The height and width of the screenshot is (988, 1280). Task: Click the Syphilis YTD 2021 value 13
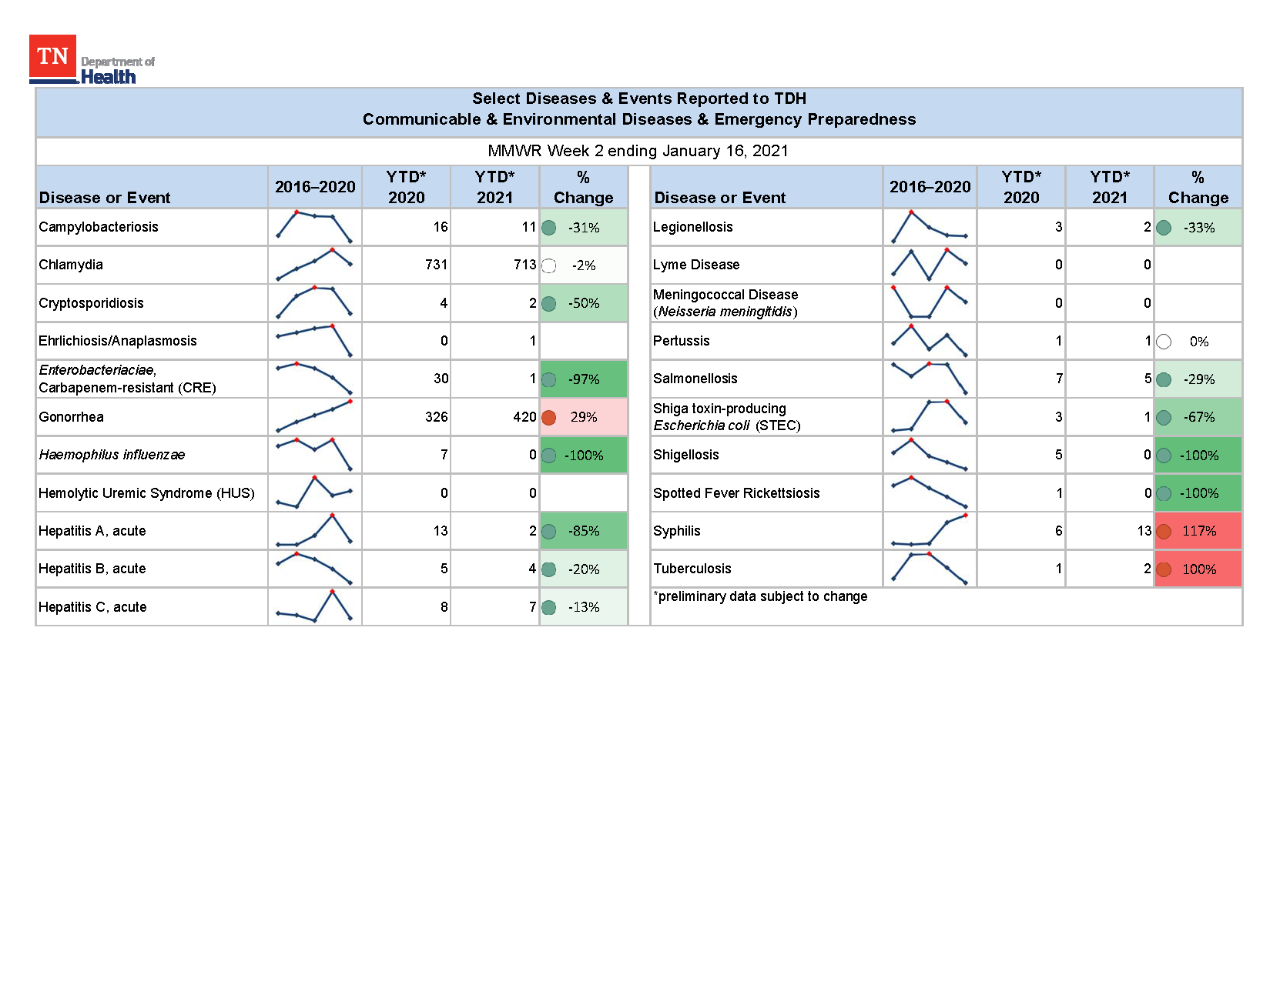click(x=1144, y=531)
